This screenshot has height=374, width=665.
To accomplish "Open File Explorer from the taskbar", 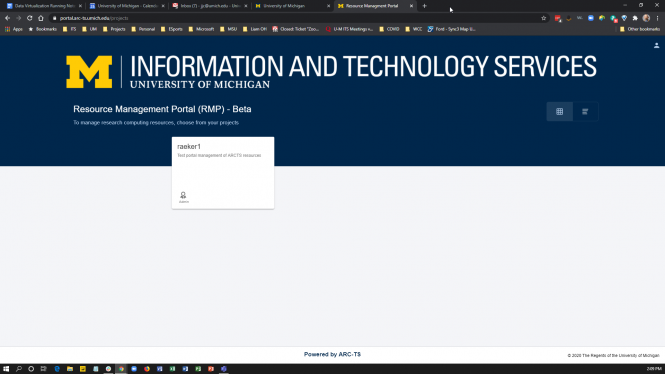I will (70, 369).
